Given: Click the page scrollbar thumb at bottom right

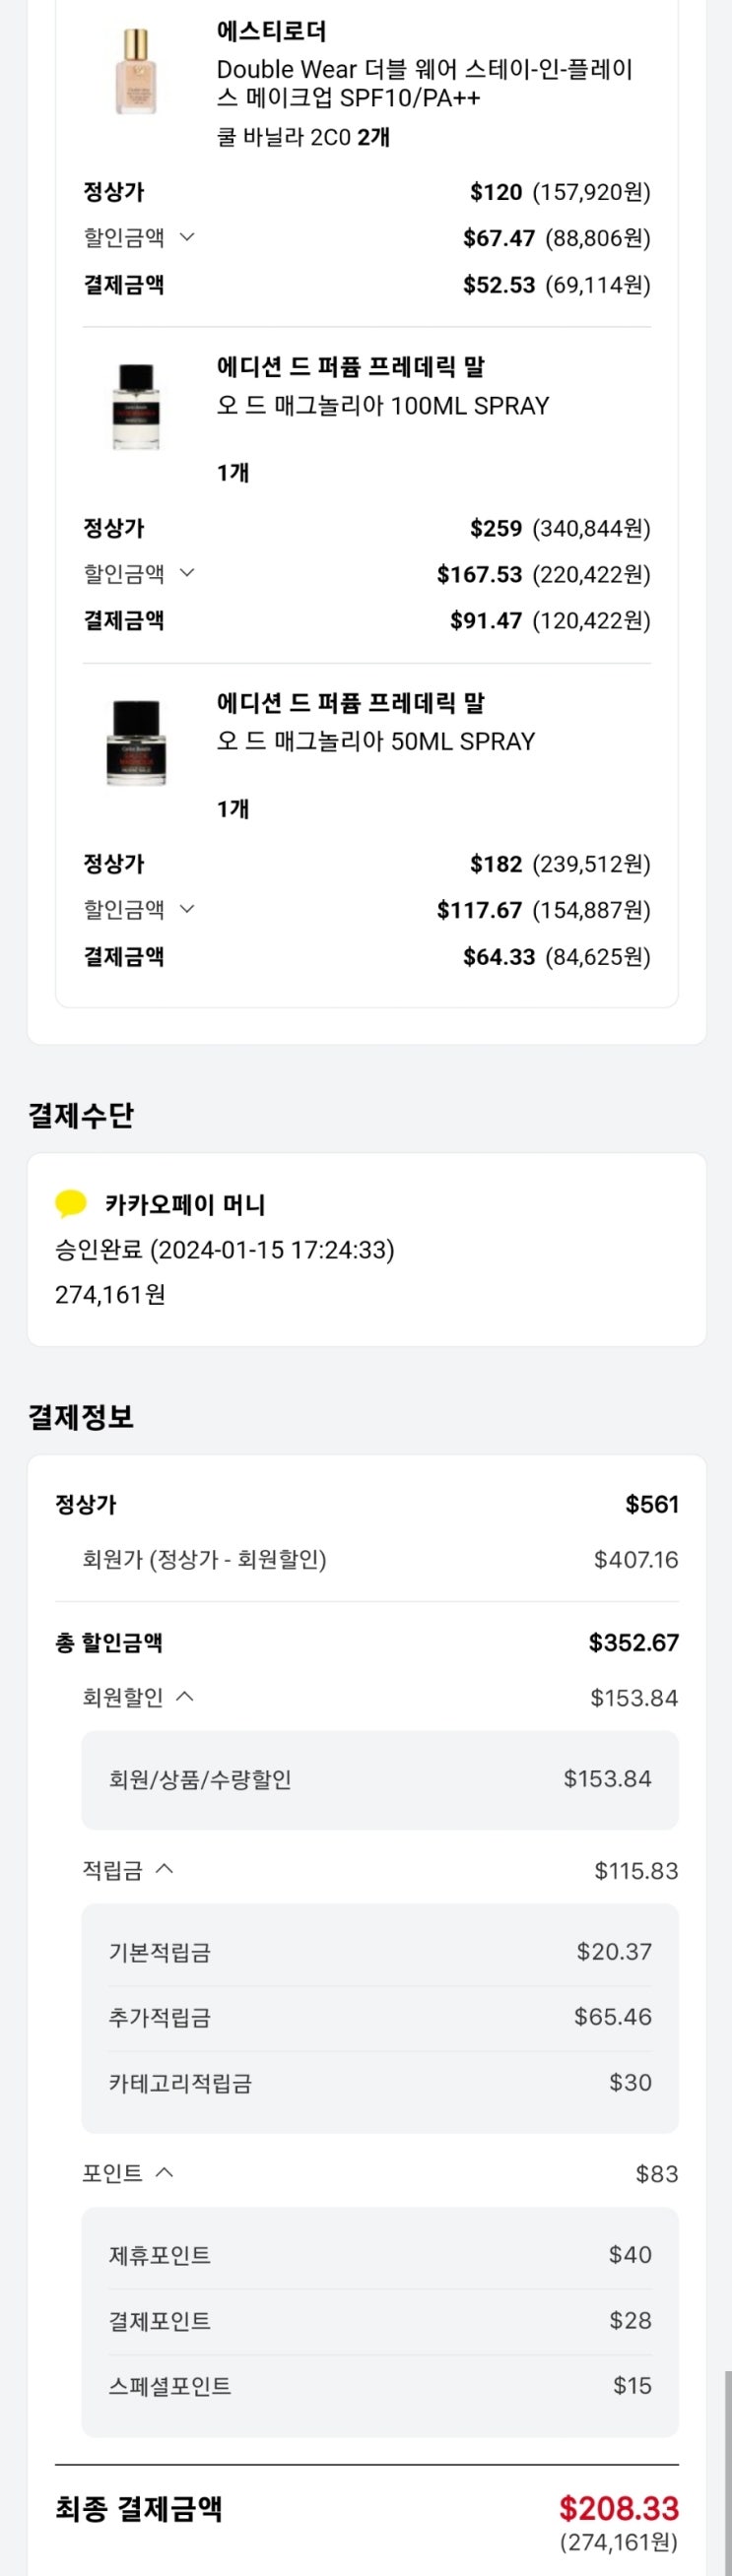Looking at the screenshot, I should point(727,2470).
